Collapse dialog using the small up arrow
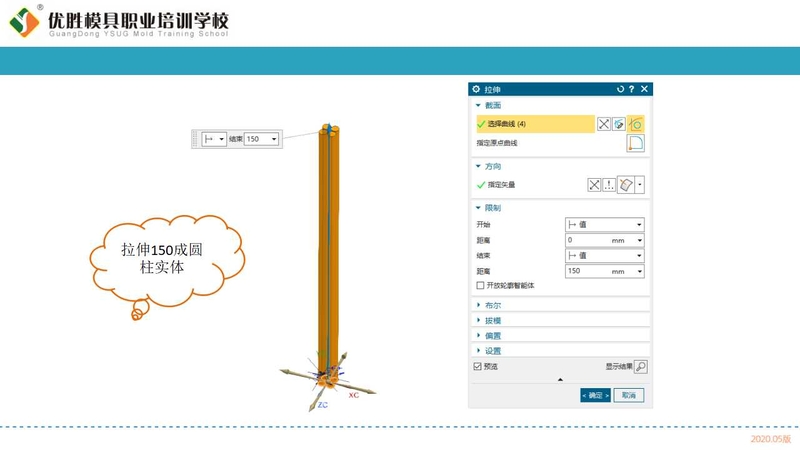This screenshot has height=450, width=800. point(560,380)
